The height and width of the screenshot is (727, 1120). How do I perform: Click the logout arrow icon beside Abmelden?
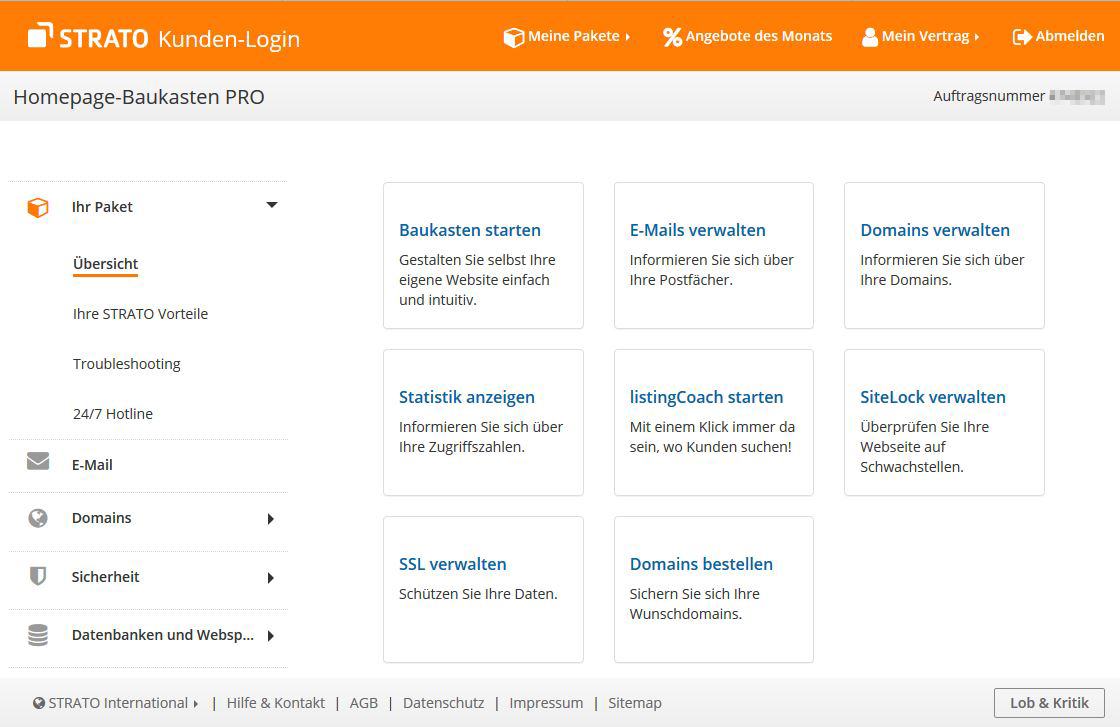(1022, 37)
